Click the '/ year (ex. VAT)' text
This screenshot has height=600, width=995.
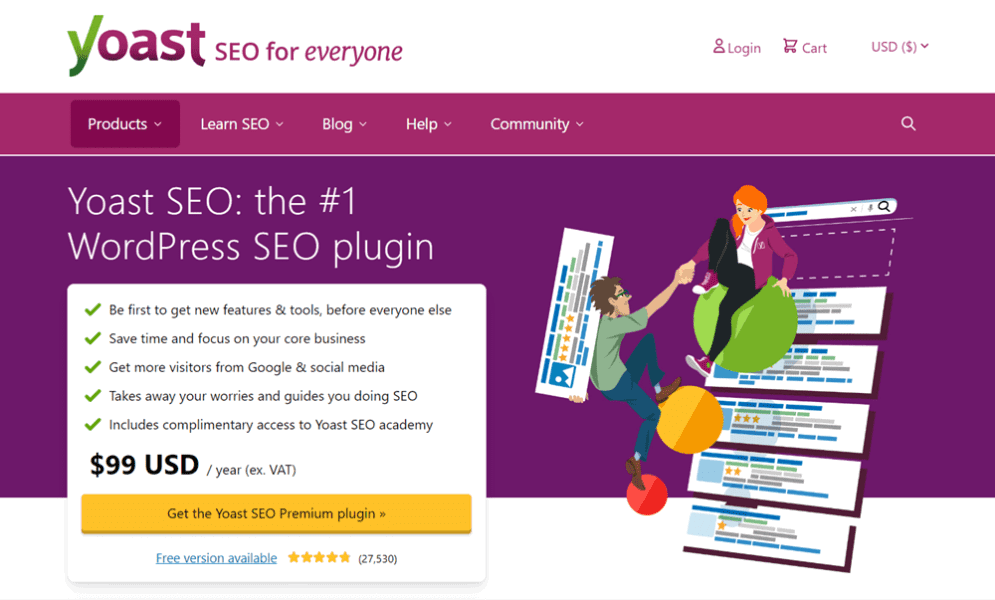pos(251,470)
